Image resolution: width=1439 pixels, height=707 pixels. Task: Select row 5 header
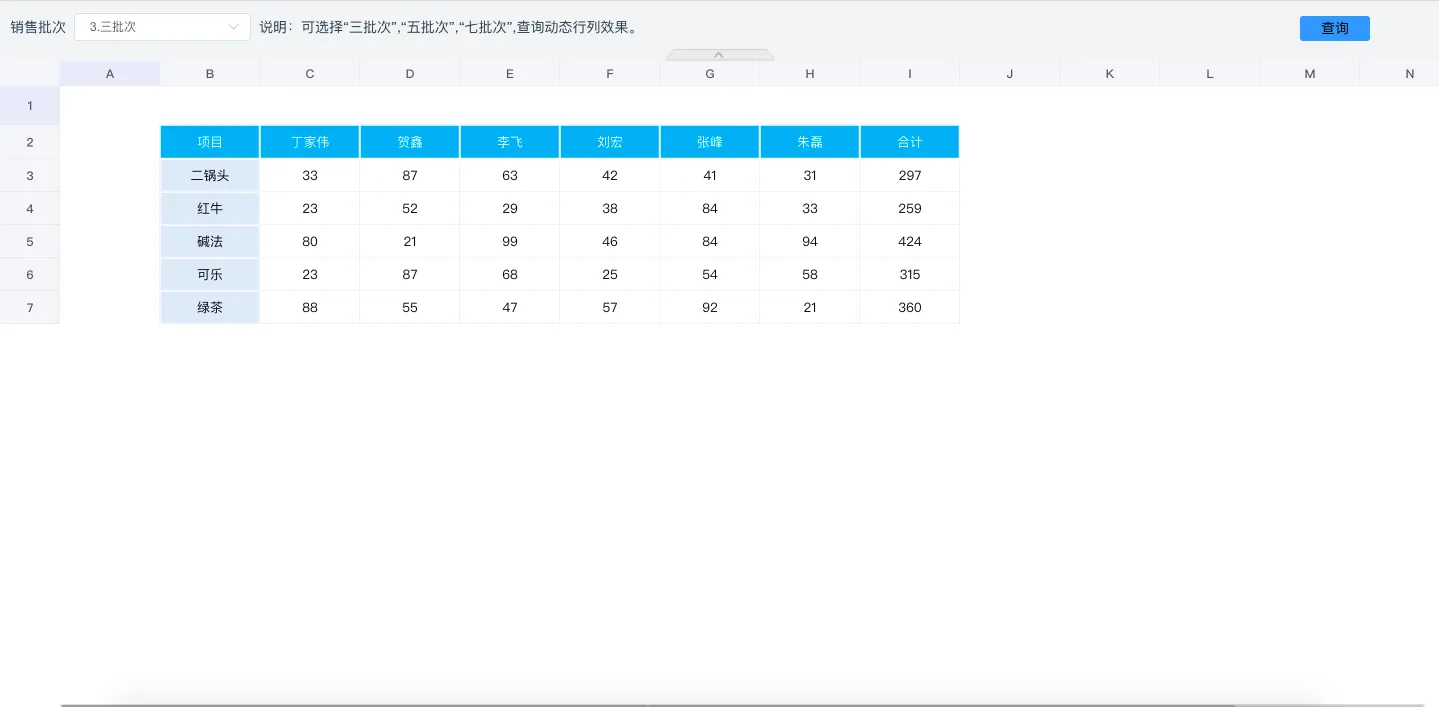pos(30,242)
